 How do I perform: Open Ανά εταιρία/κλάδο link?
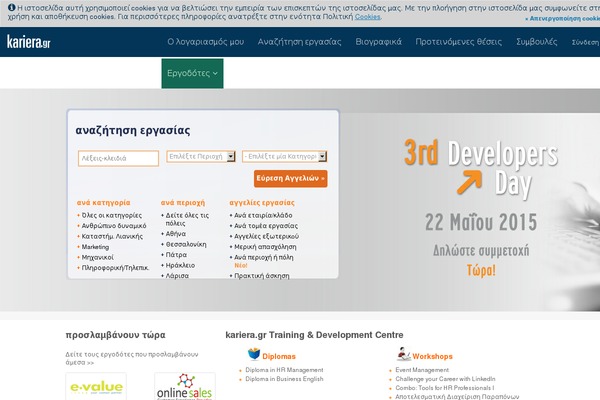(x=263, y=216)
